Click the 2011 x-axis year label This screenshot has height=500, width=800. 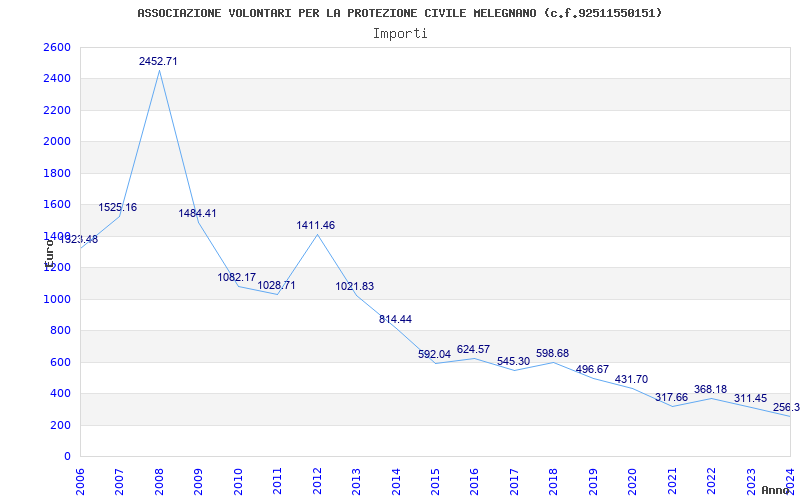[278, 480]
